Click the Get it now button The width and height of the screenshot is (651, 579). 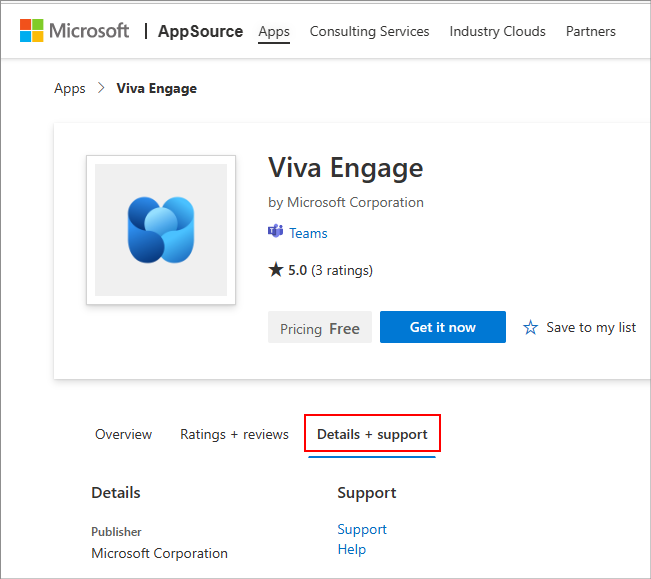(443, 327)
